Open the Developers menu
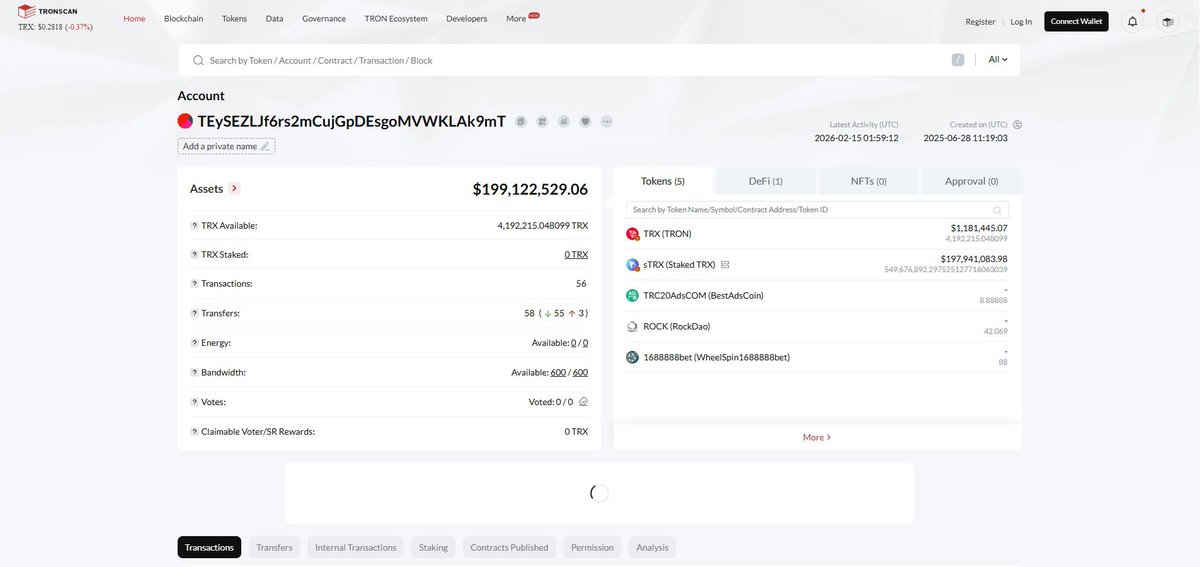 tap(467, 19)
